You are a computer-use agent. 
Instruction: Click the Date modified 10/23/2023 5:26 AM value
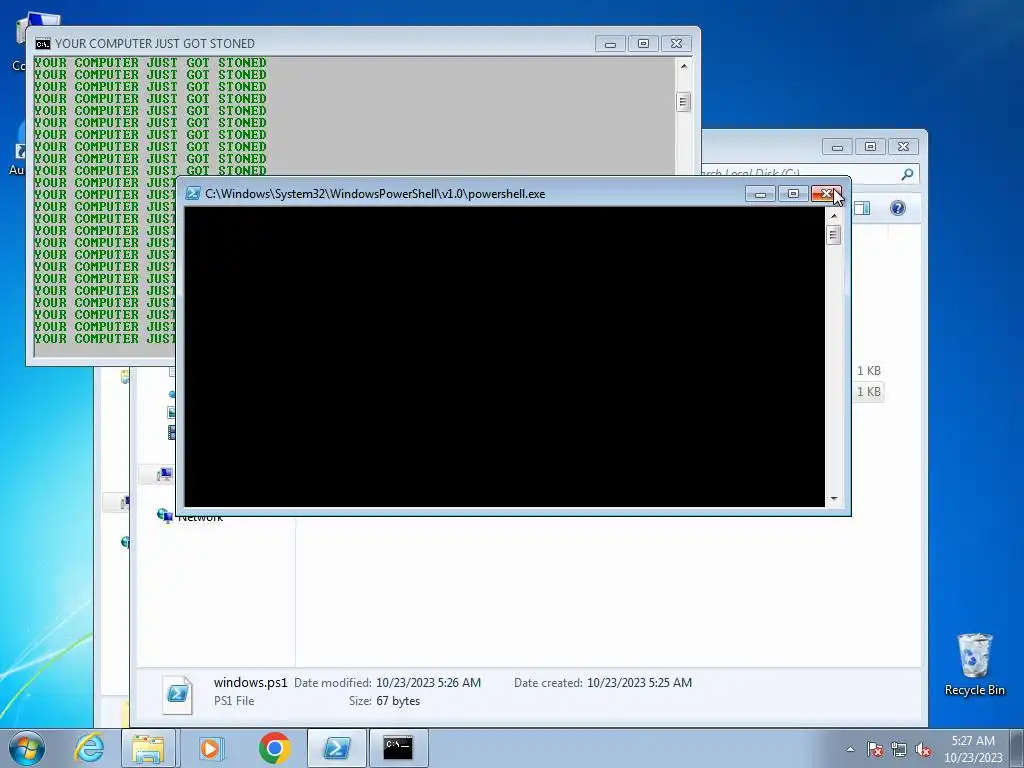(428, 682)
